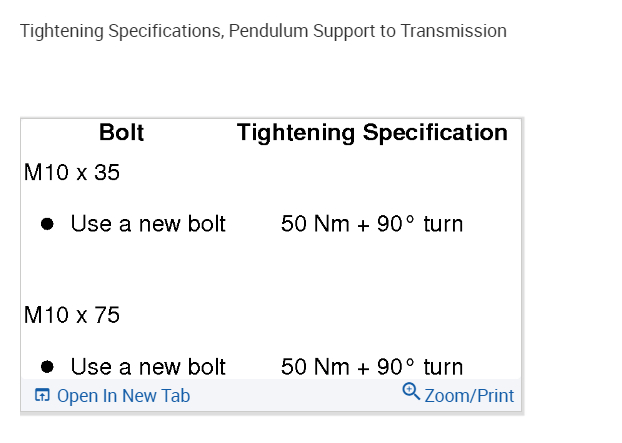Click the Zoom/Print text link
The image size is (622, 443).
click(x=469, y=396)
